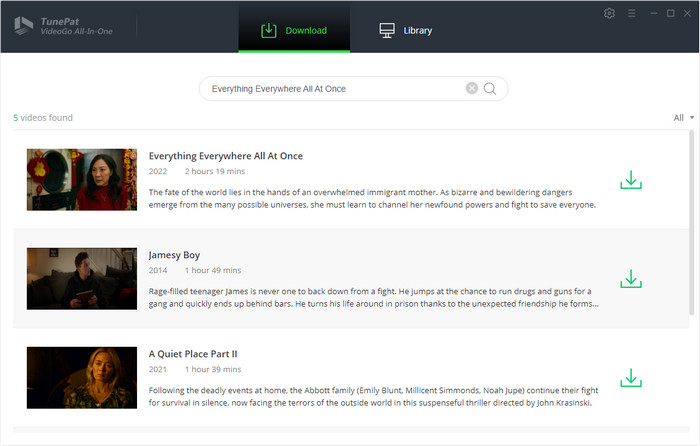The image size is (700, 446).
Task: Click A Quiet Place Part II thumbnail
Action: [x=82, y=377]
